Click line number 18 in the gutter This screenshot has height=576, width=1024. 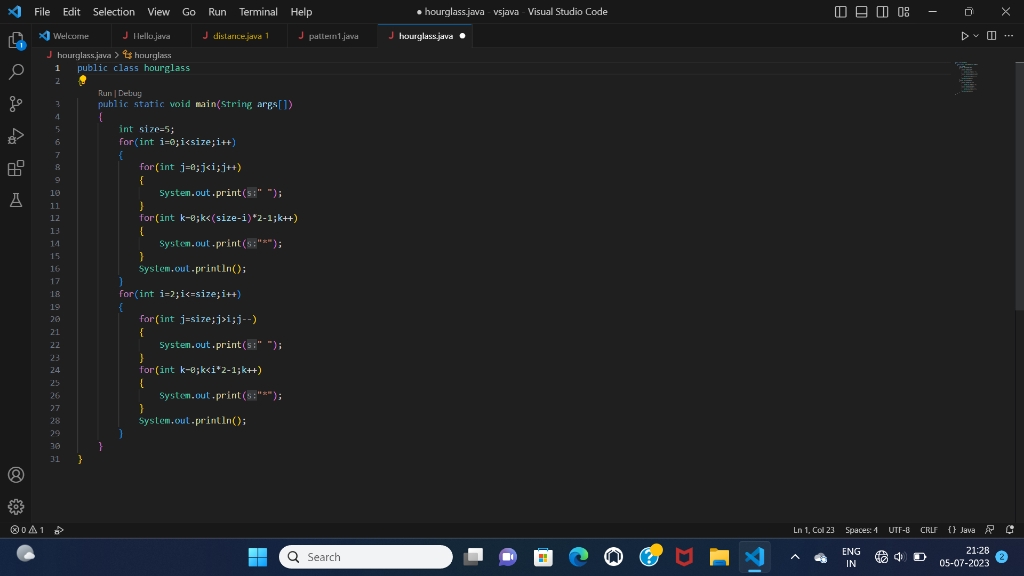click(55, 294)
